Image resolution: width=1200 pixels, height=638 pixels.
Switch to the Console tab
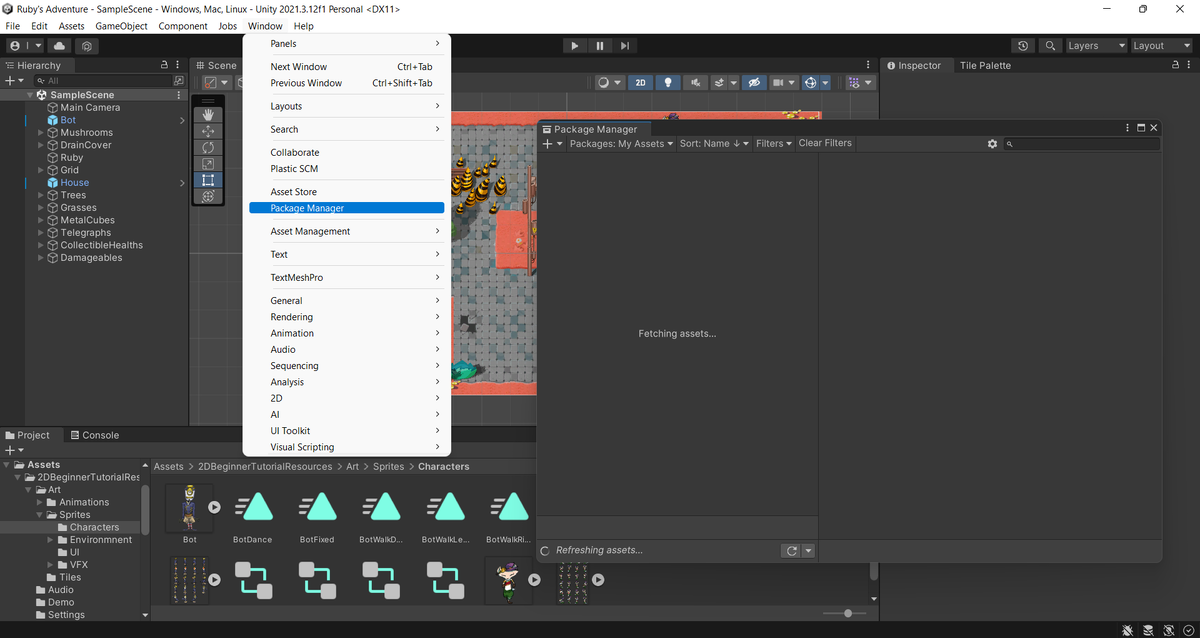94,435
